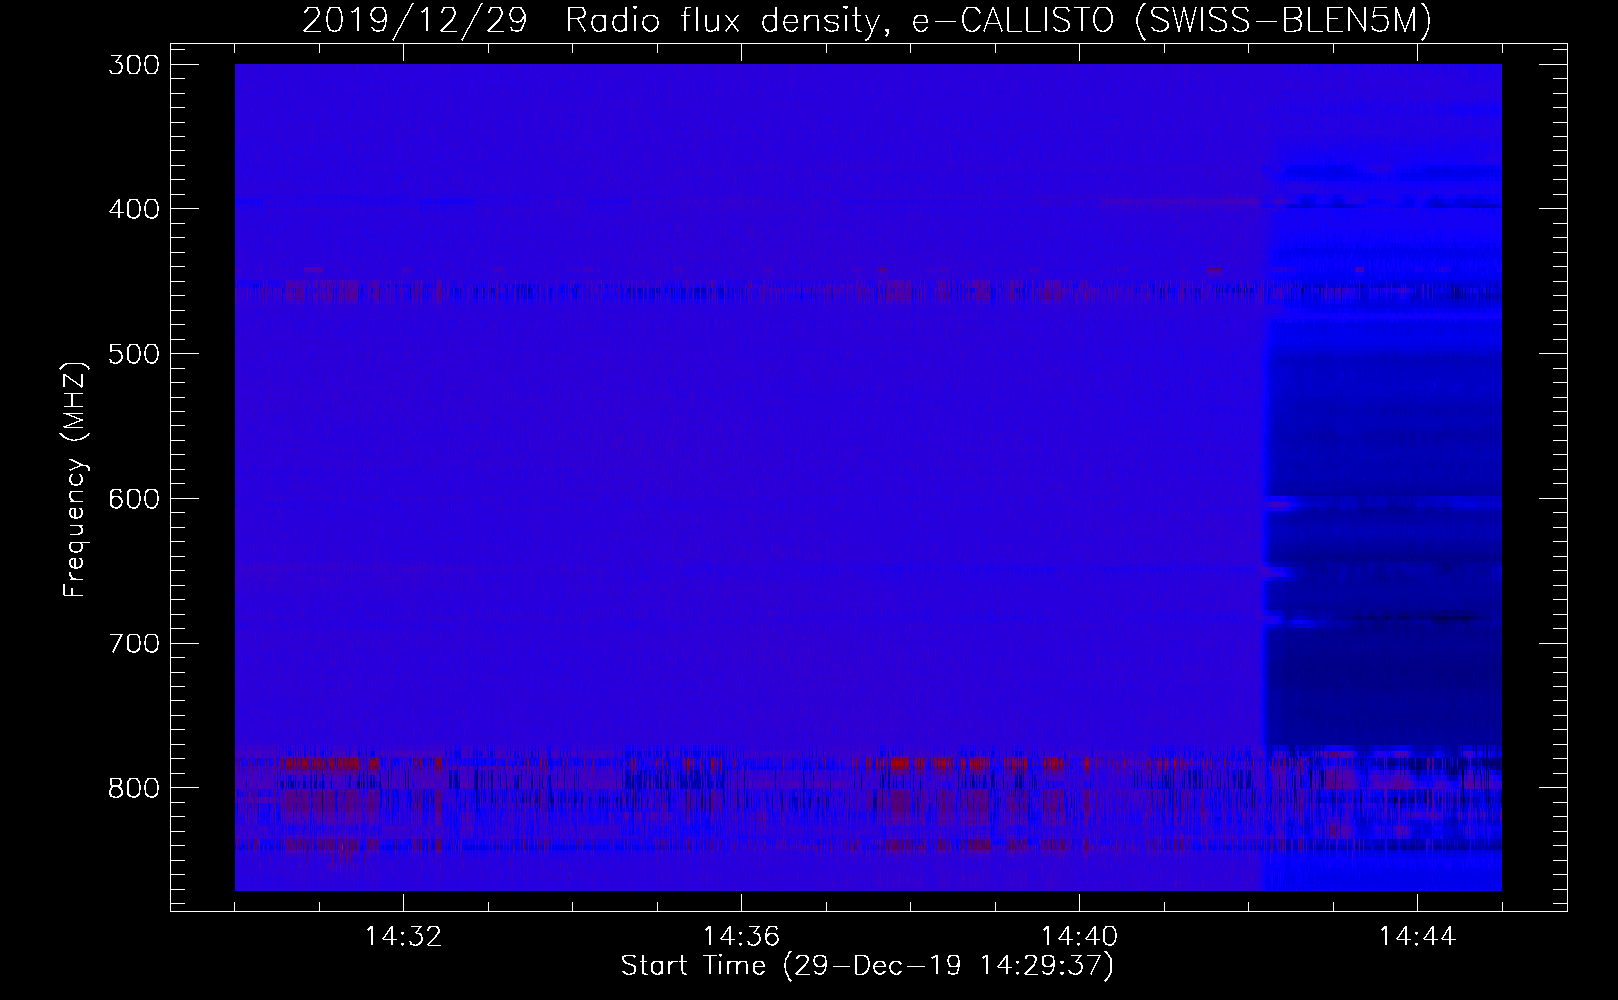Click the 'Frequency (MHZ)' axis label
The image size is (1618, 1000).
[75, 479]
